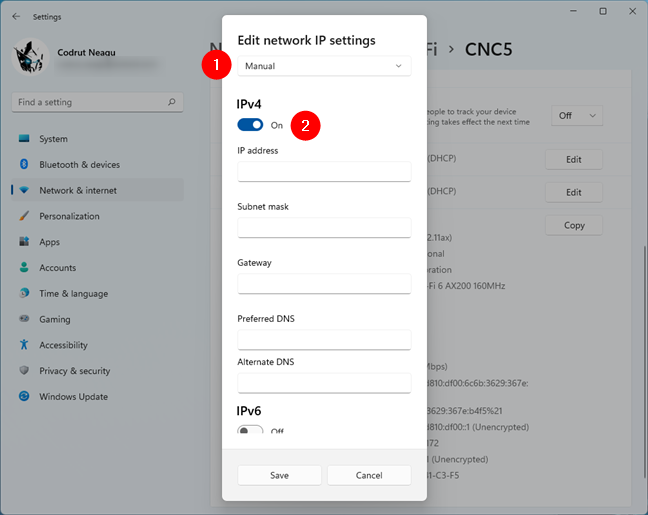Open Windows Update settings
648x515 pixels.
[98, 396]
